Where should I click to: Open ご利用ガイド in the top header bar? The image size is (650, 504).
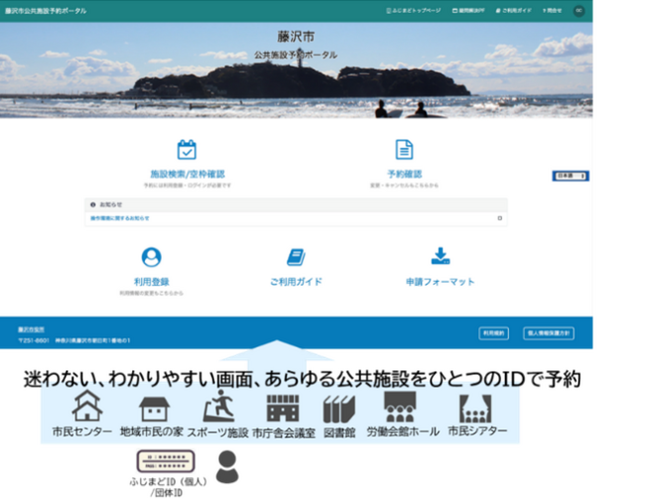(x=513, y=11)
